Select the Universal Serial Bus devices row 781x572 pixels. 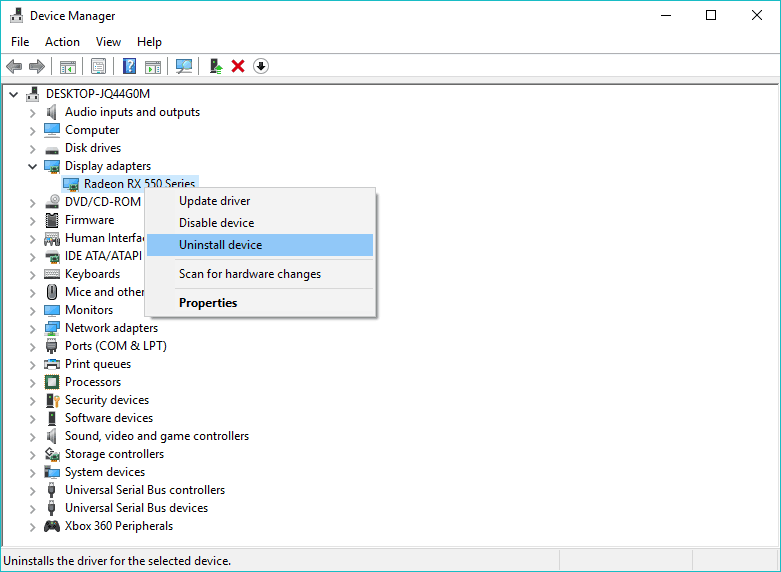point(136,508)
